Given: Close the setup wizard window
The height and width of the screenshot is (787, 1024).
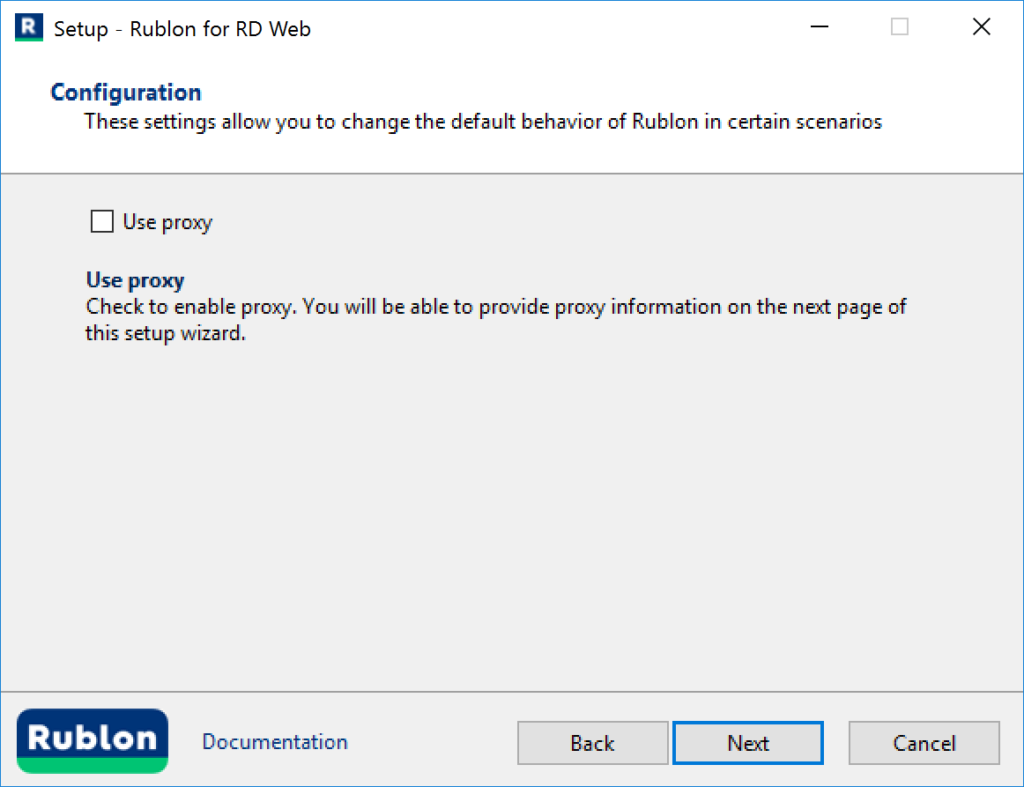Looking at the screenshot, I should point(981,27).
